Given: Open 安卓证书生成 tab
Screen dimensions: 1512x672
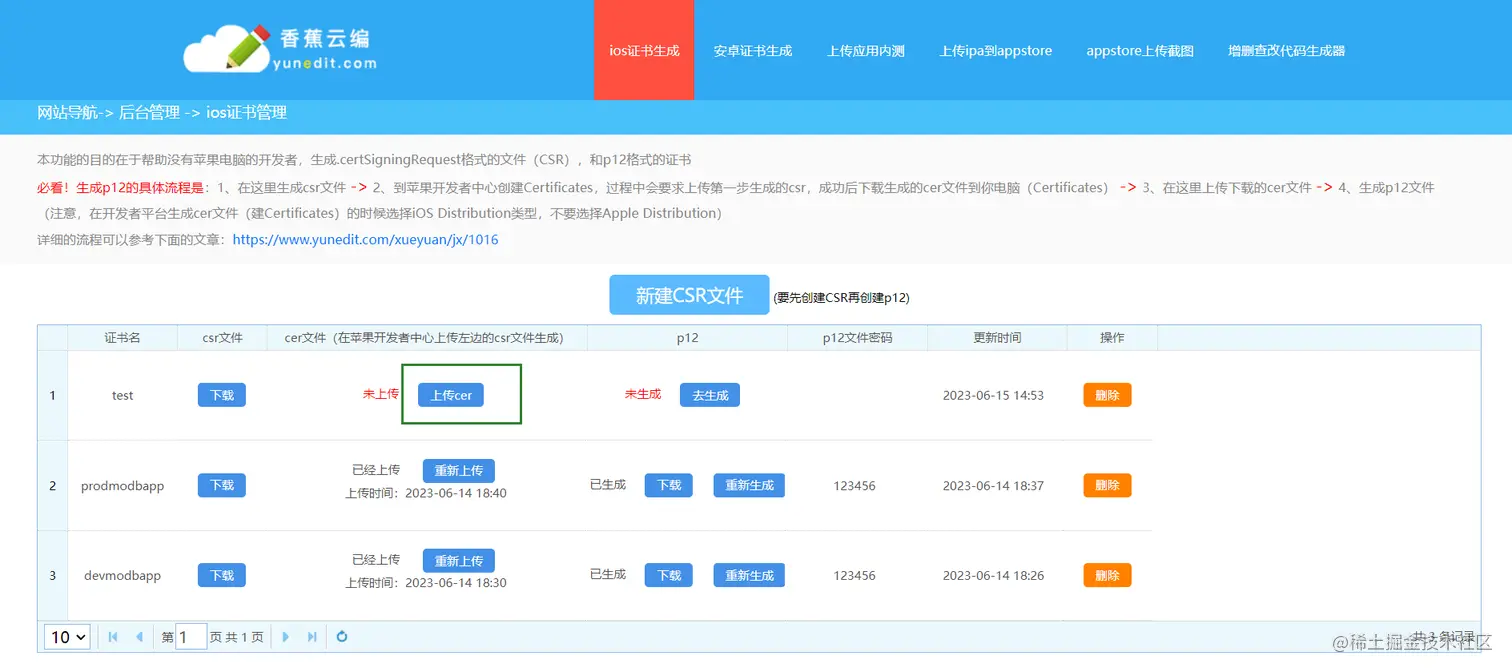Looking at the screenshot, I should [753, 50].
